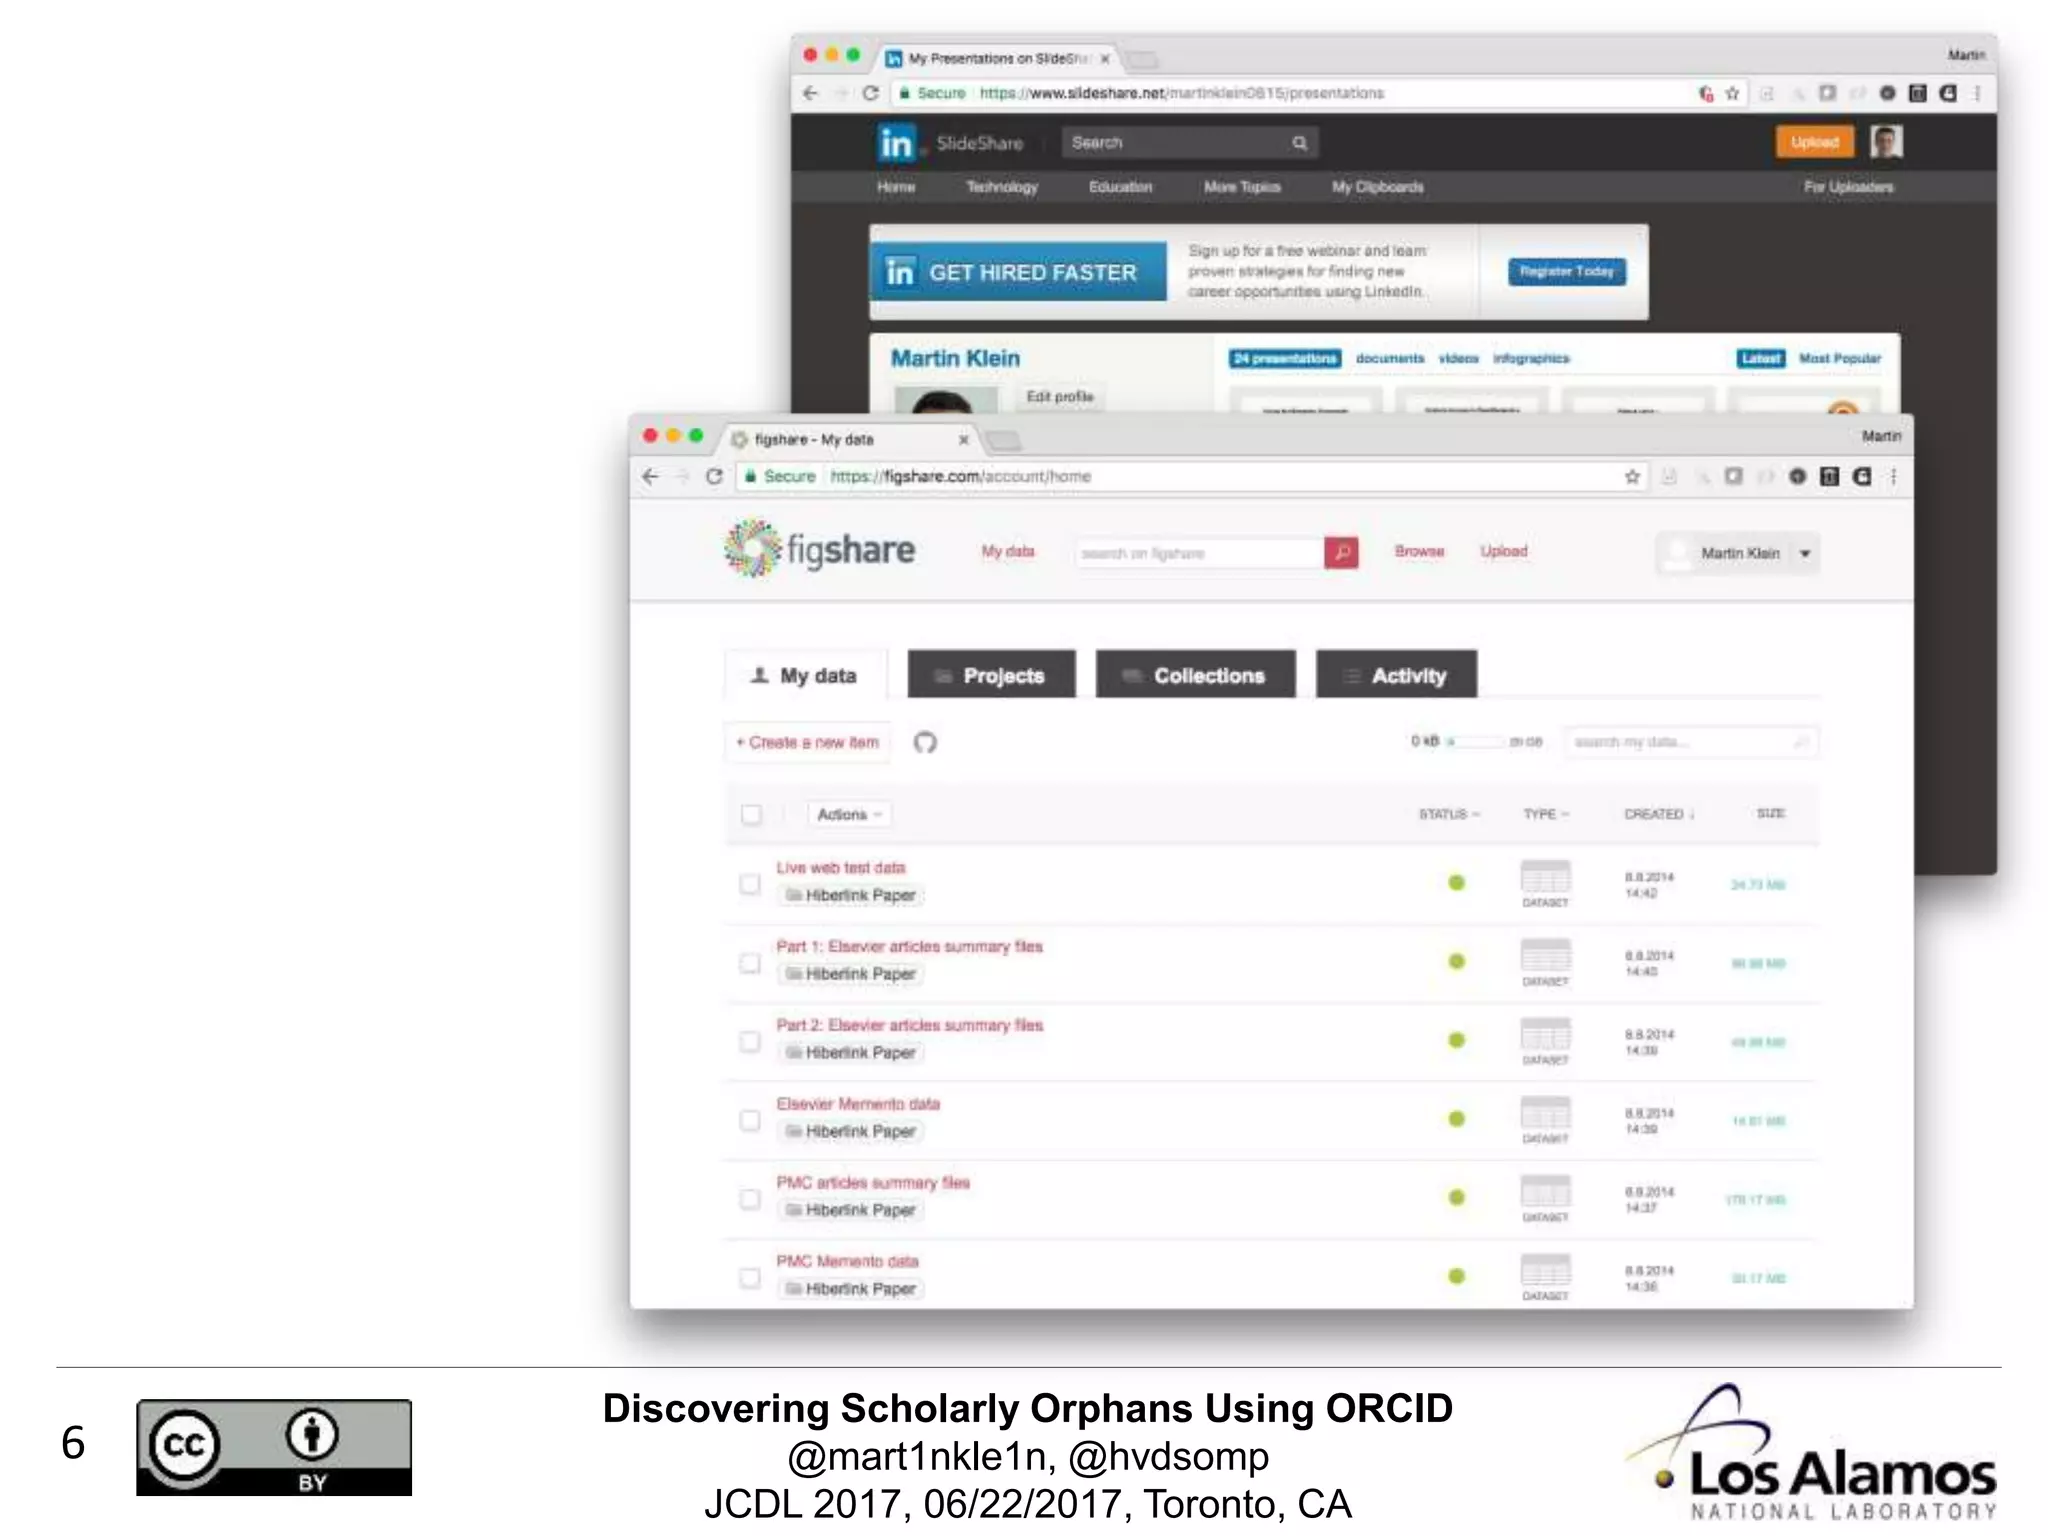Expand Martin Klein account menu in figshare

[1805, 553]
